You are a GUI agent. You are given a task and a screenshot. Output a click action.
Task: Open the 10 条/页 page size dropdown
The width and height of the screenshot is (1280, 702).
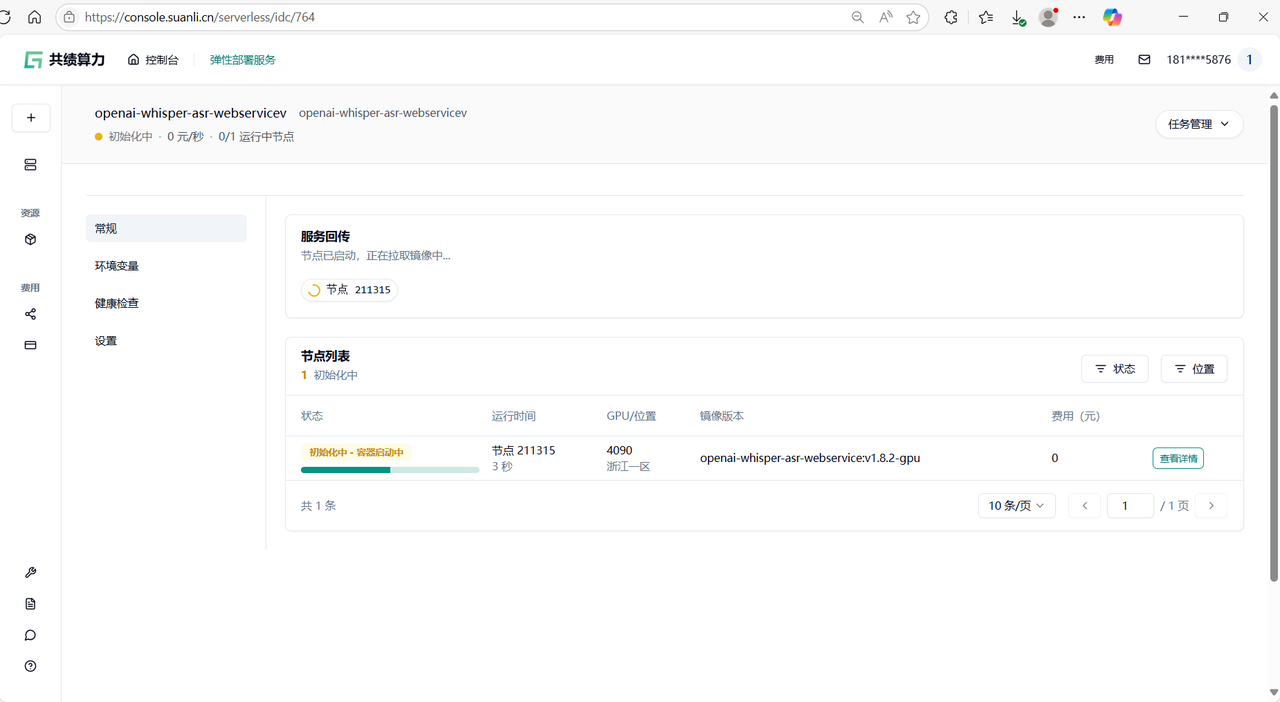pyautogui.click(x=1016, y=506)
